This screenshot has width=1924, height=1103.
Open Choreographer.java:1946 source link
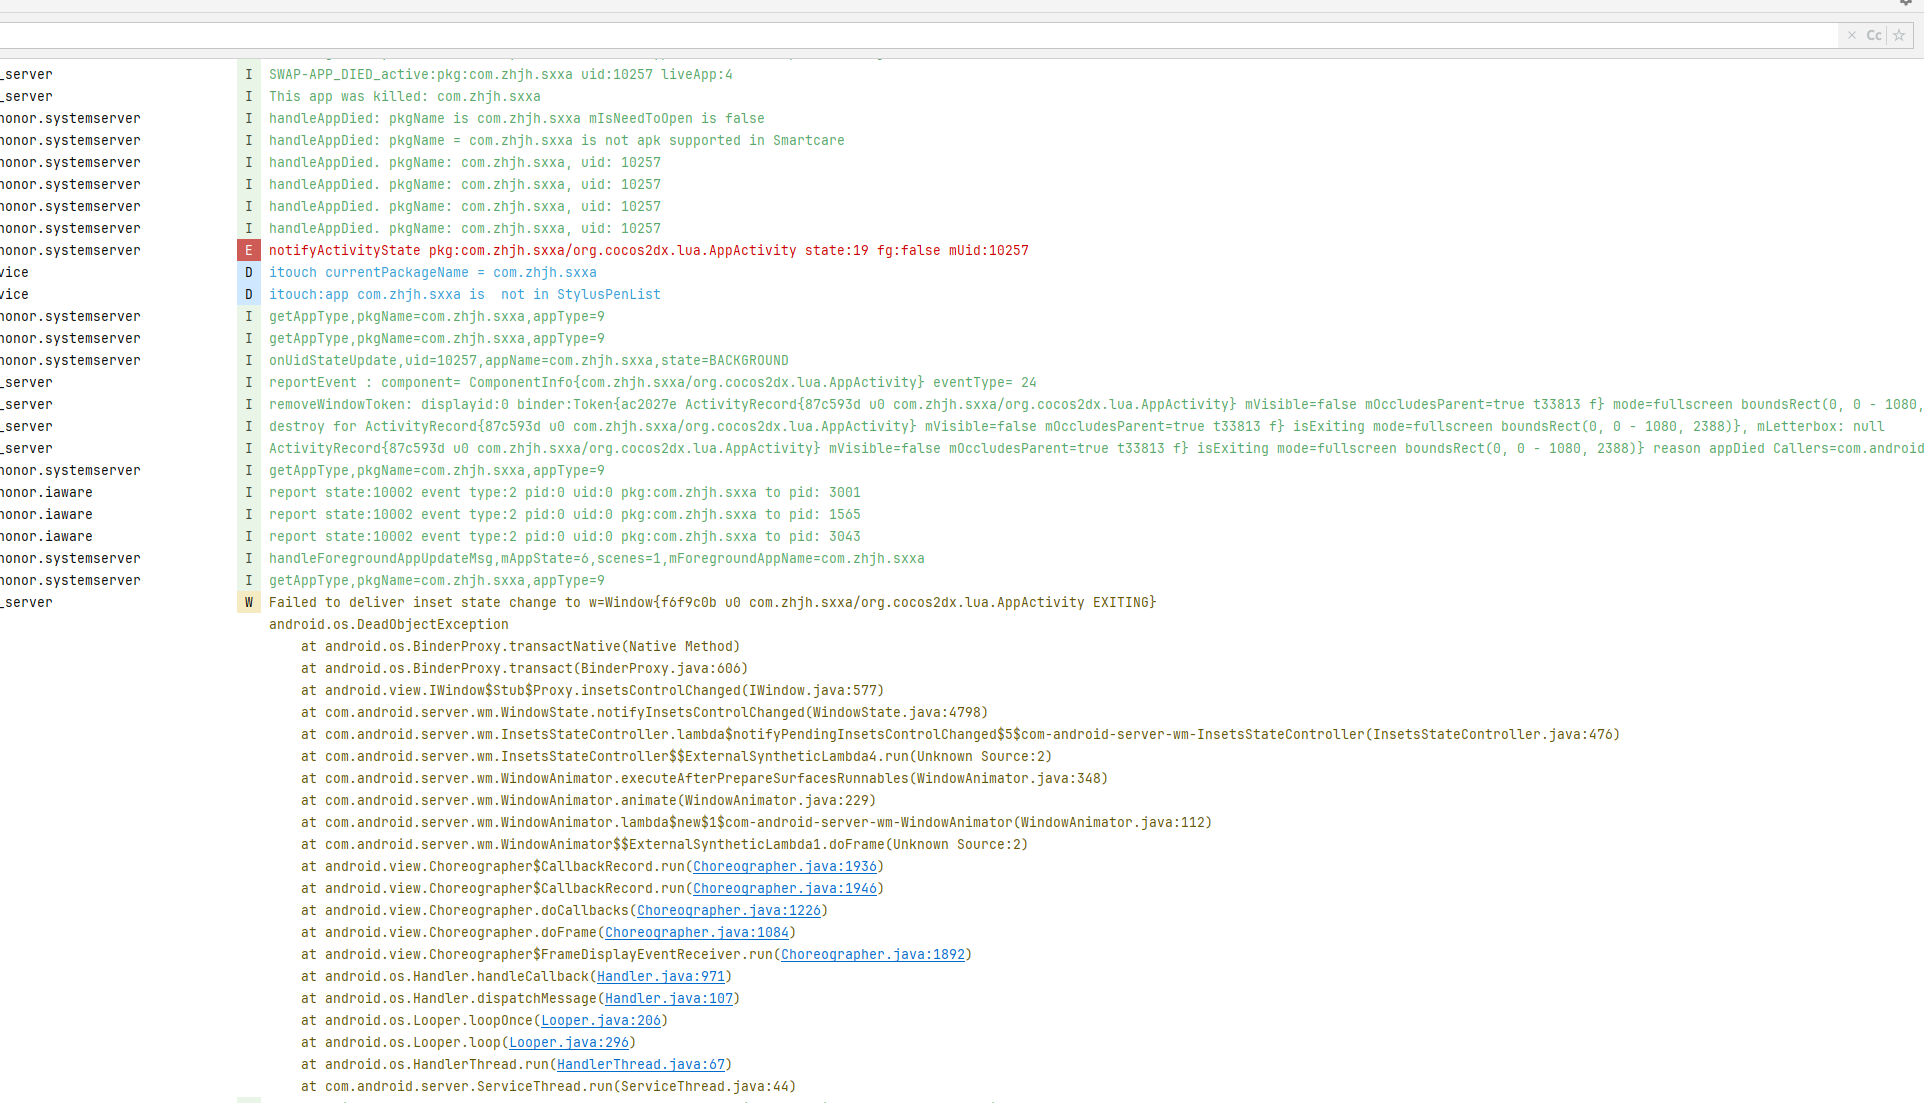[785, 889]
